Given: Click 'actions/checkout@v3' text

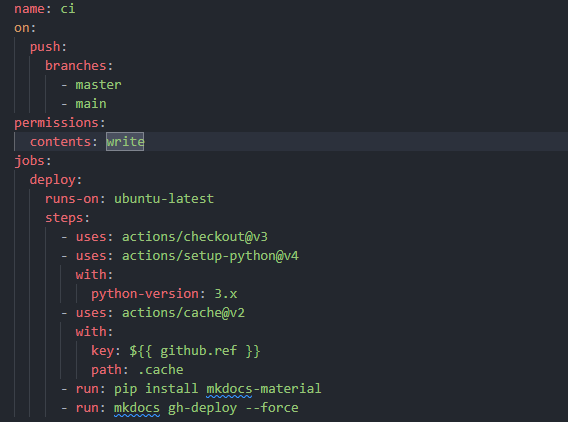Looking at the screenshot, I should 195,237.
